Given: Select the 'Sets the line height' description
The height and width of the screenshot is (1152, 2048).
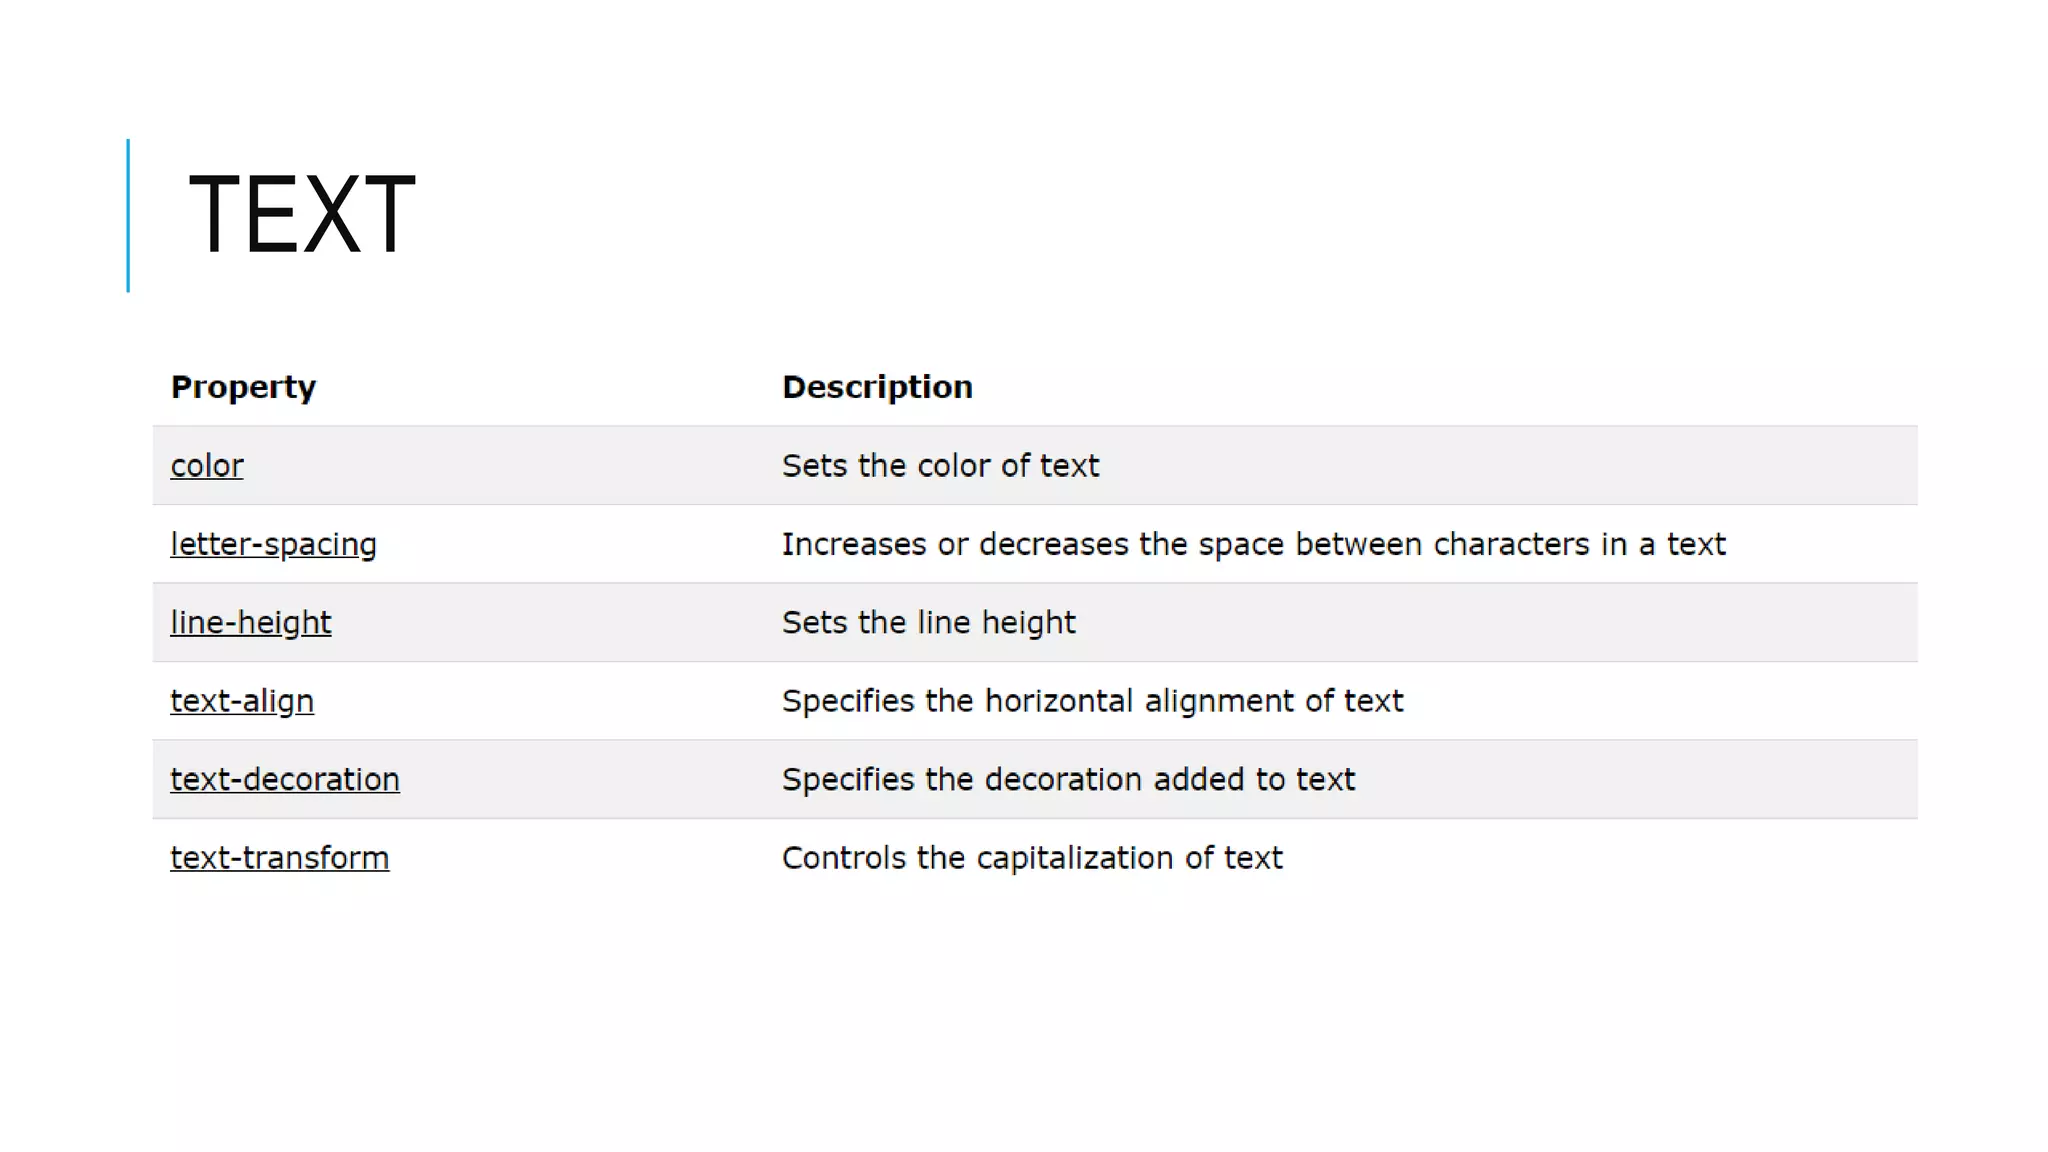Looking at the screenshot, I should (928, 623).
